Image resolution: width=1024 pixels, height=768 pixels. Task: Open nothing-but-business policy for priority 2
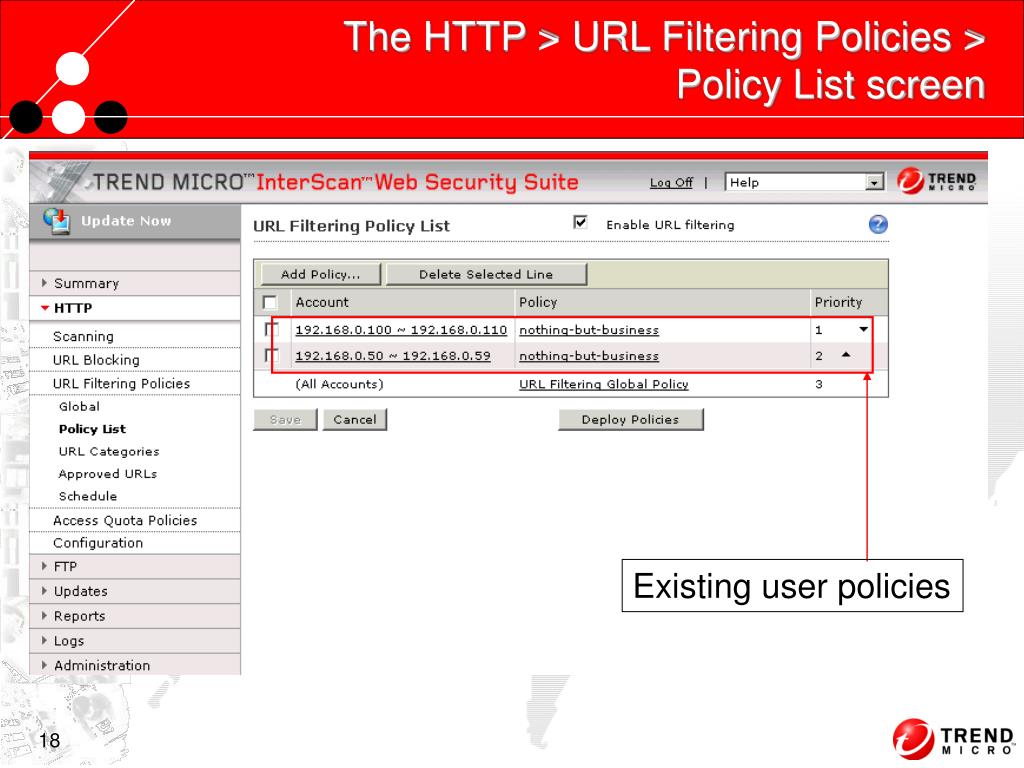point(588,356)
